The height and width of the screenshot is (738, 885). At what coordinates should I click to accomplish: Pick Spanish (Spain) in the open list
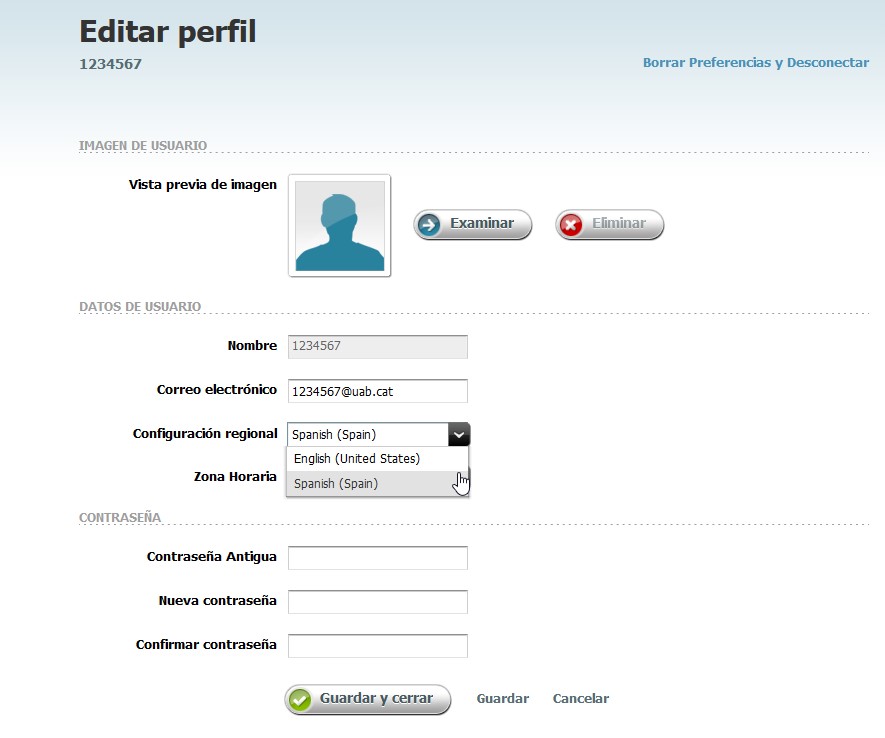coord(336,484)
